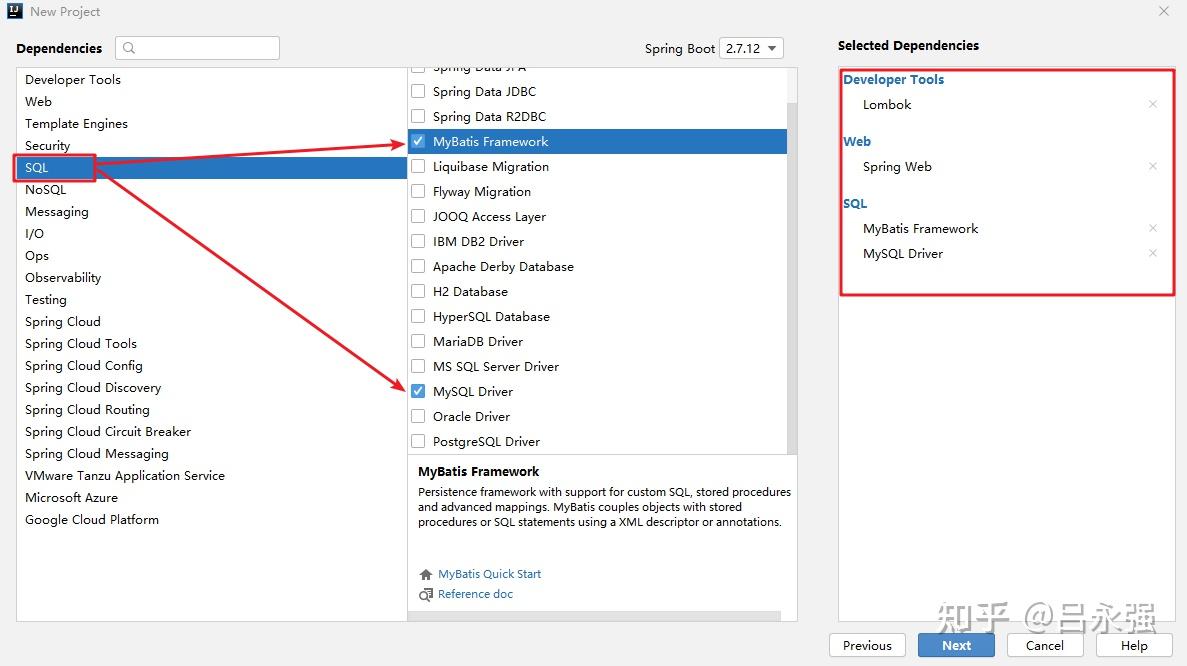
Task: Open the Spring Cloud Config category
Action: (211, 365)
